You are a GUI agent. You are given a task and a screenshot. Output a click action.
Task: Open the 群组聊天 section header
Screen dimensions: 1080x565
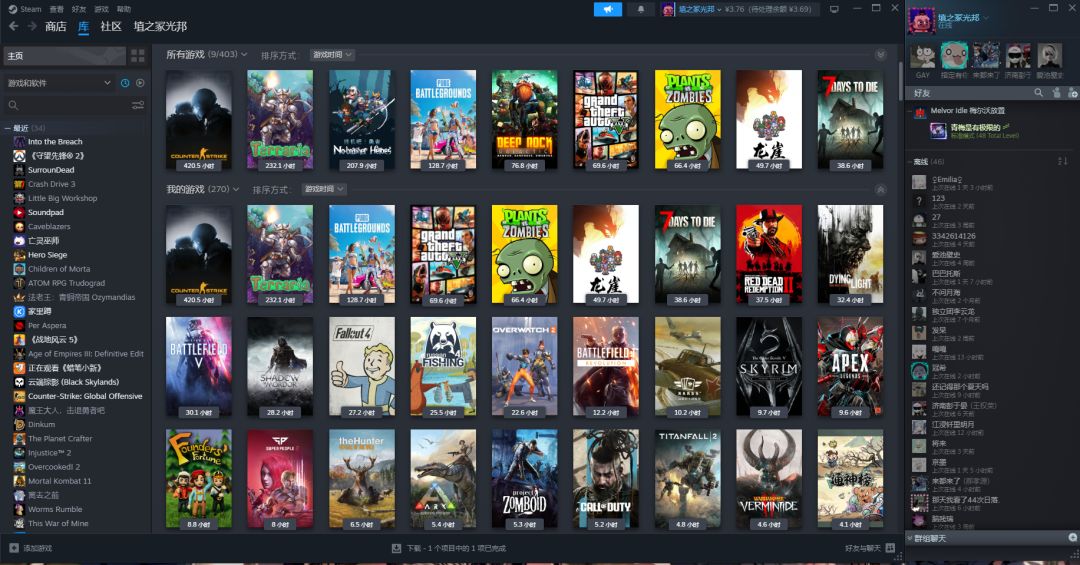point(992,537)
